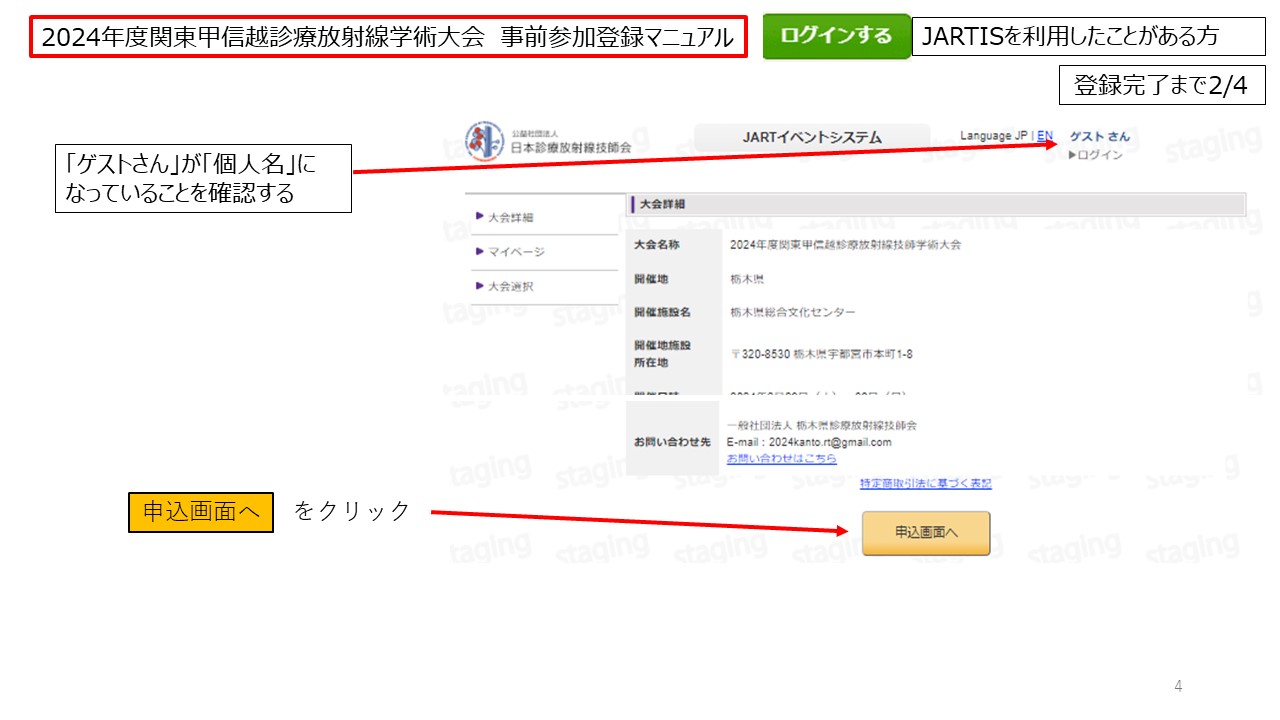This screenshot has width=1280, height=720.
Task: Click the 大会詳細 section heading bar
Action: [936, 204]
